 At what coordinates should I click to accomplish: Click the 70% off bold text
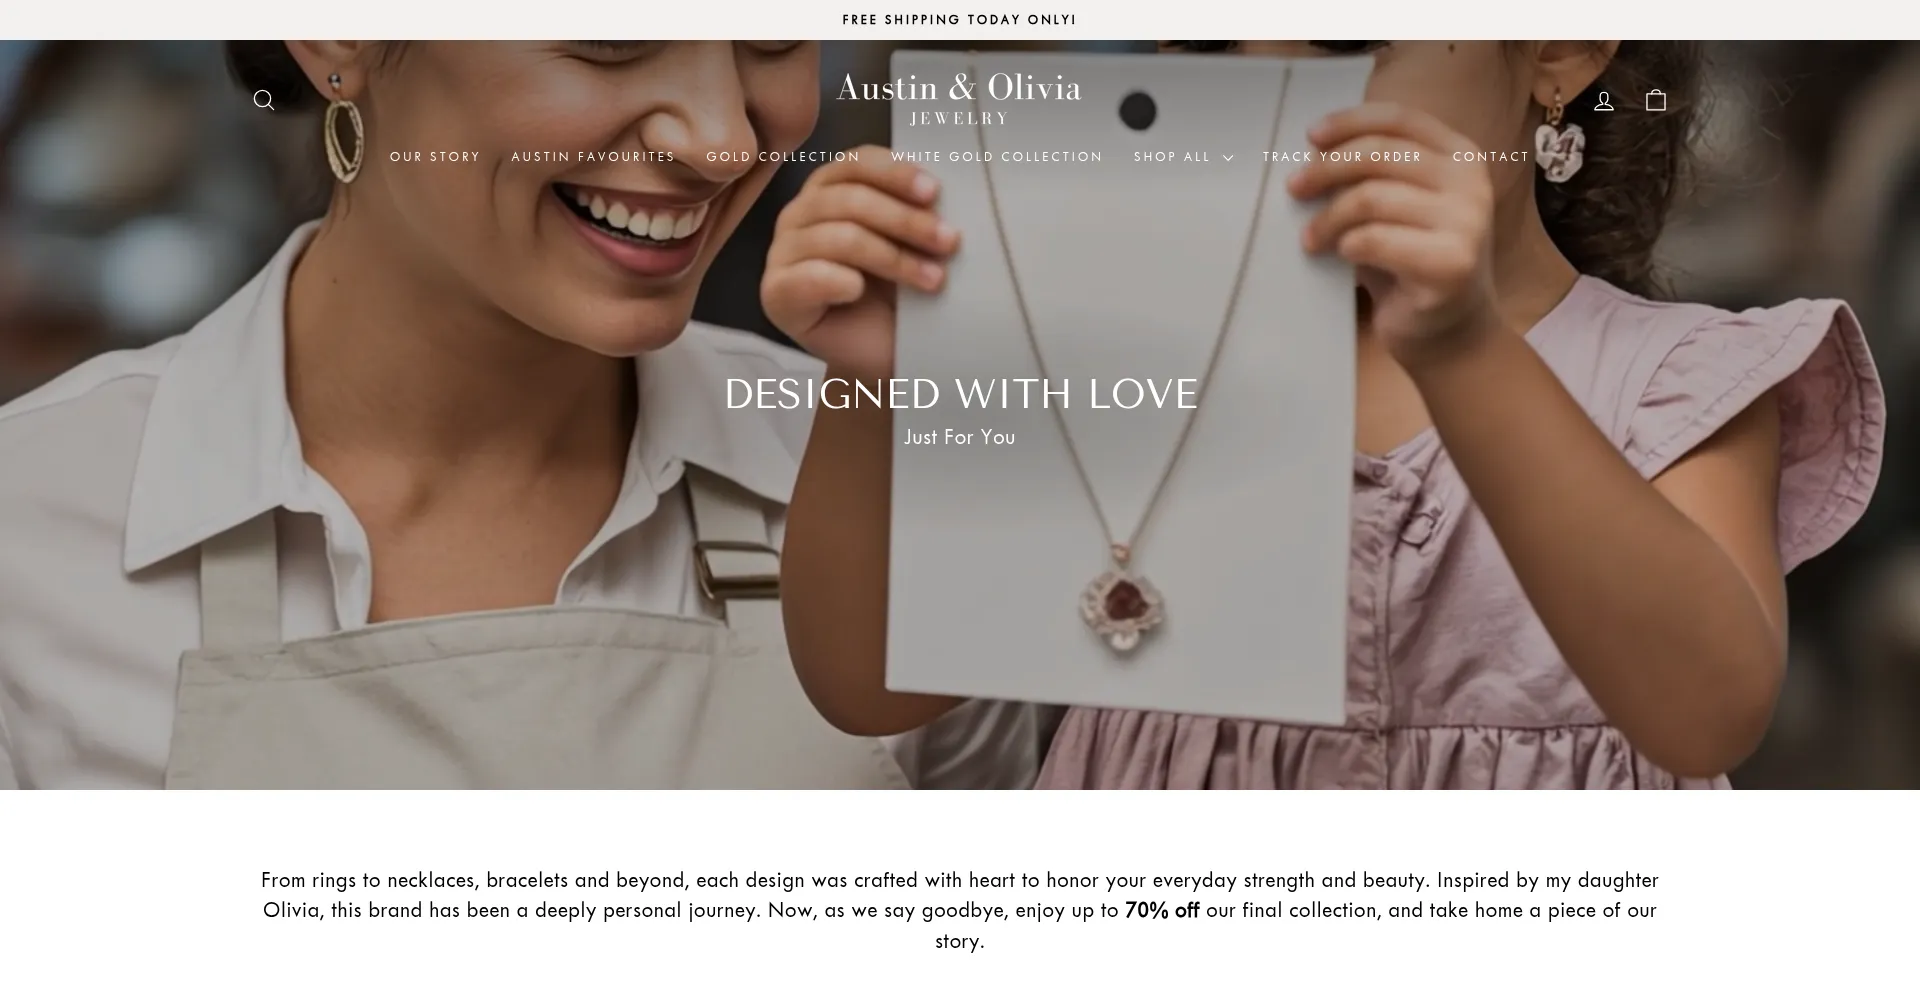[1162, 910]
